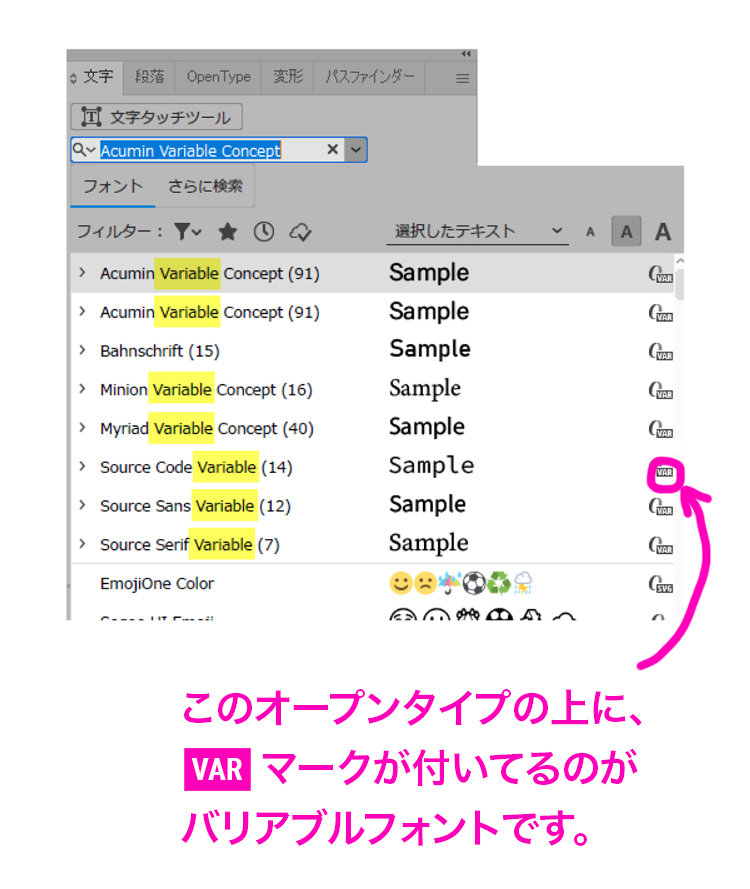Expand first Acumin Variable Concept (91) family

[83, 273]
